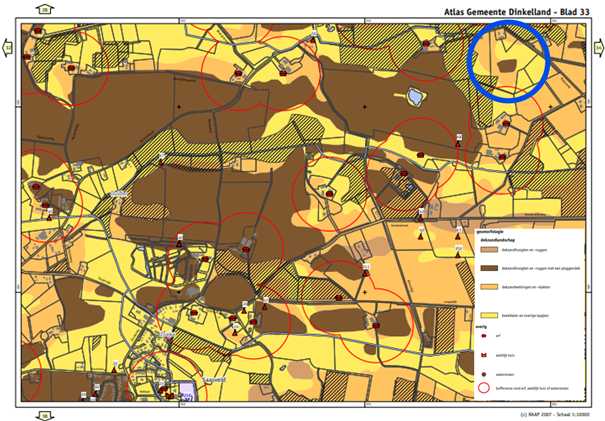Go to adjacent map sheet 34 on right

[x=598, y=48]
